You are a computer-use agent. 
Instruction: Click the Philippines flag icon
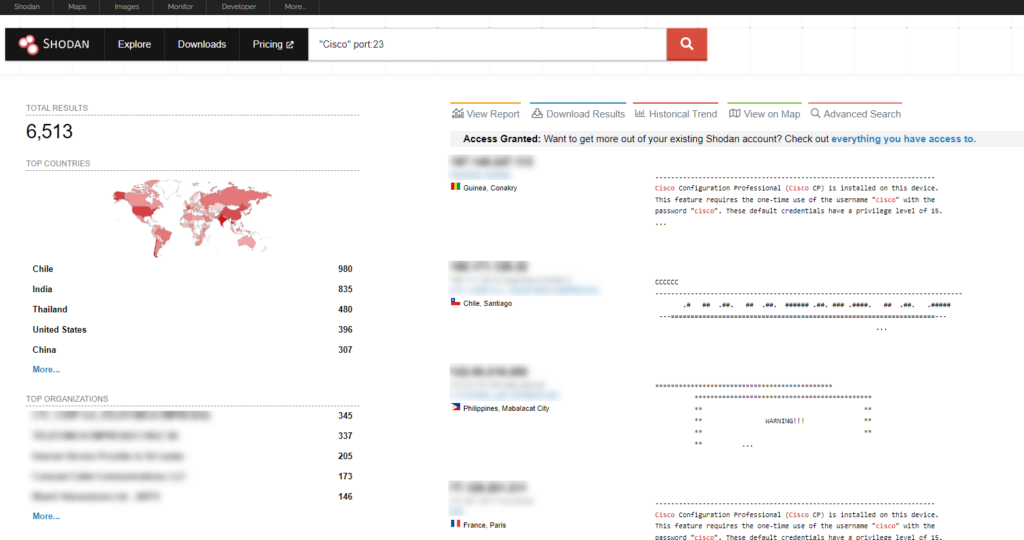pyautogui.click(x=455, y=407)
